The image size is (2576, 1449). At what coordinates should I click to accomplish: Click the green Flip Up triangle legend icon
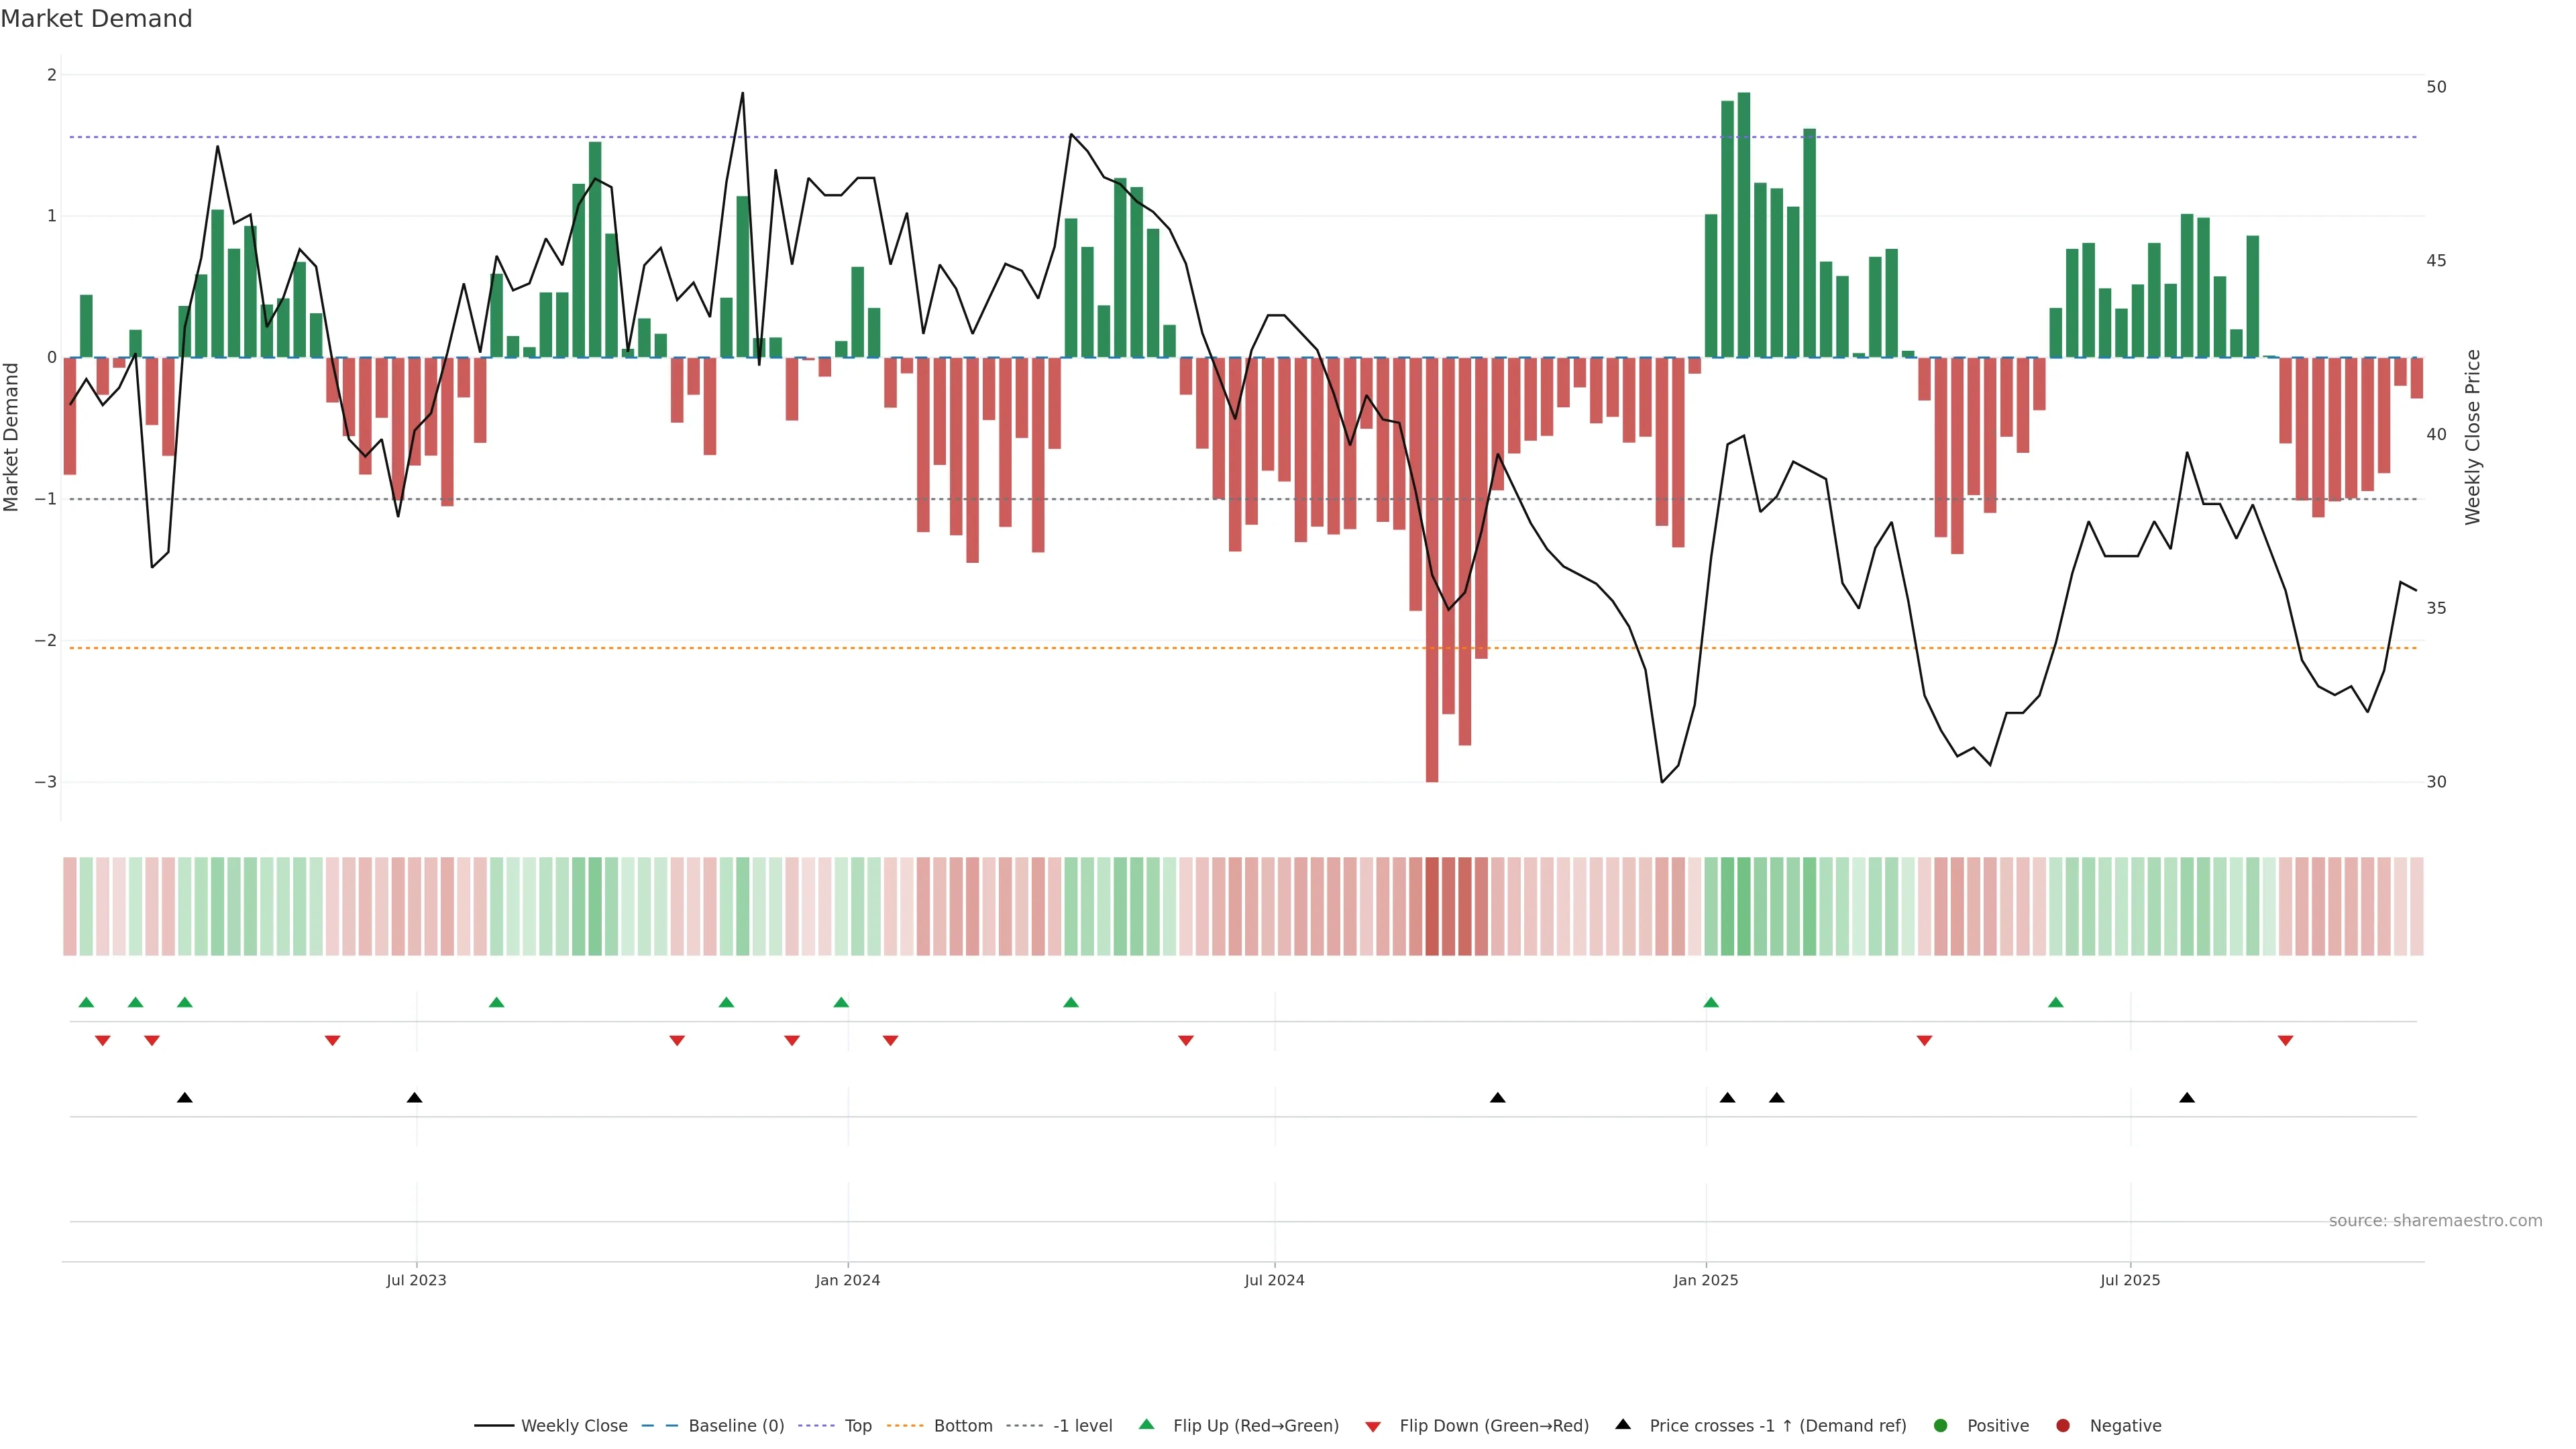pos(1147,1424)
